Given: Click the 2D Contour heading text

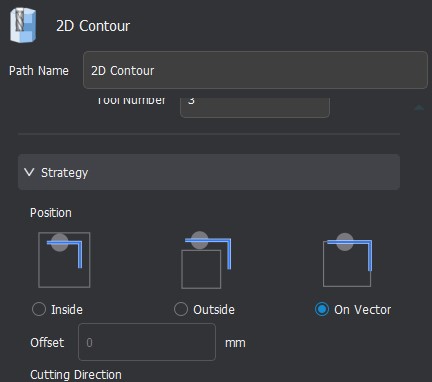Looking at the screenshot, I should coord(93,26).
